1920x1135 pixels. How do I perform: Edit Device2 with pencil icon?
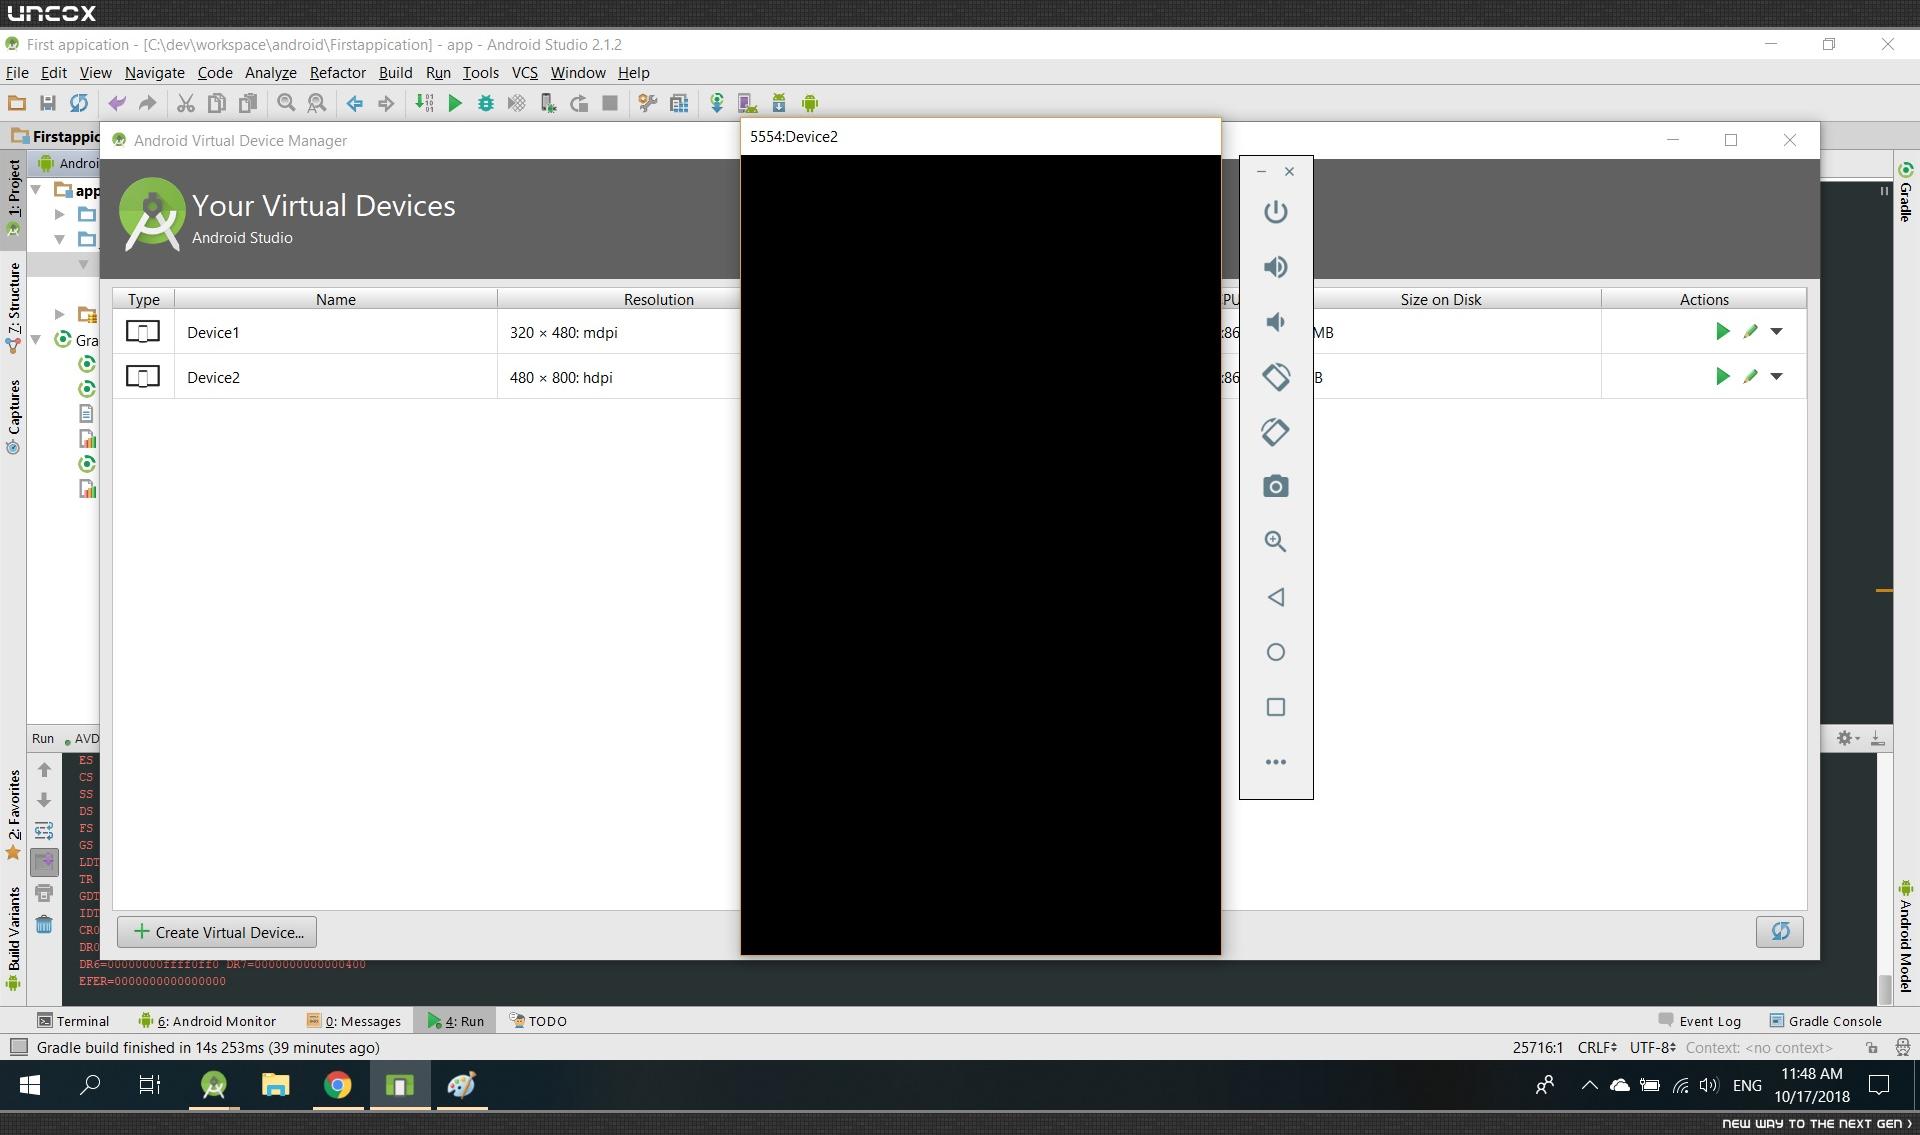(1750, 376)
